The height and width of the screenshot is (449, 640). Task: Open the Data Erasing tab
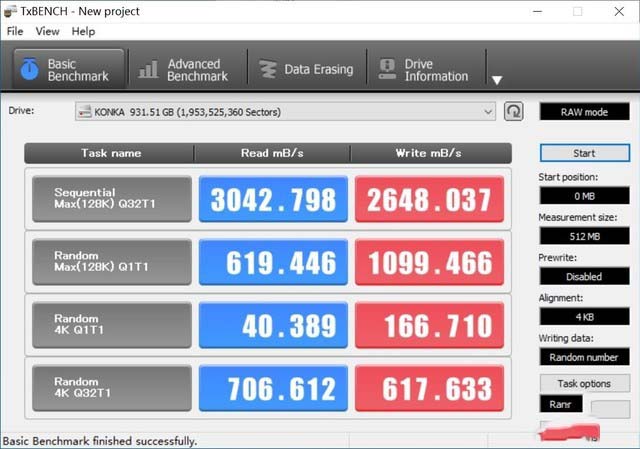click(x=307, y=69)
